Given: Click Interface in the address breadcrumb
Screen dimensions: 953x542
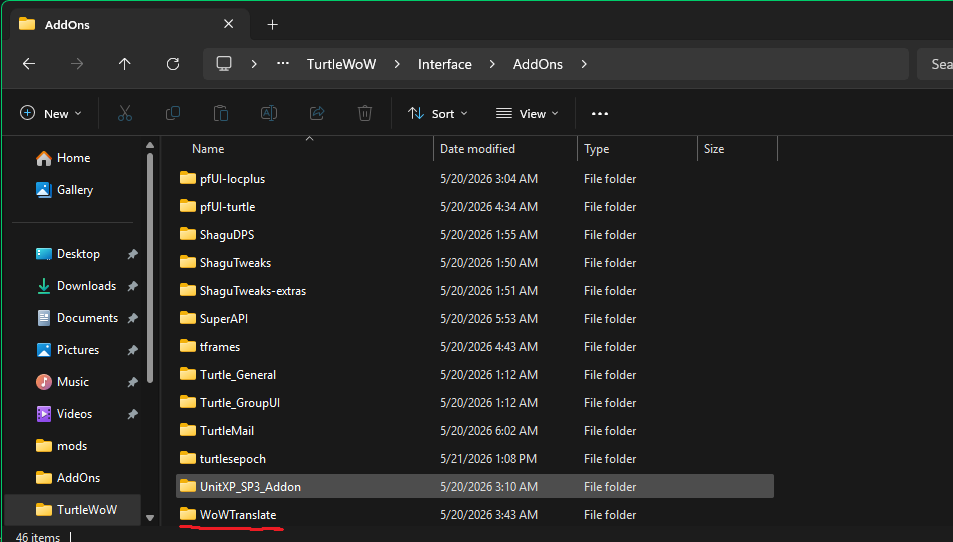Looking at the screenshot, I should click(x=444, y=64).
